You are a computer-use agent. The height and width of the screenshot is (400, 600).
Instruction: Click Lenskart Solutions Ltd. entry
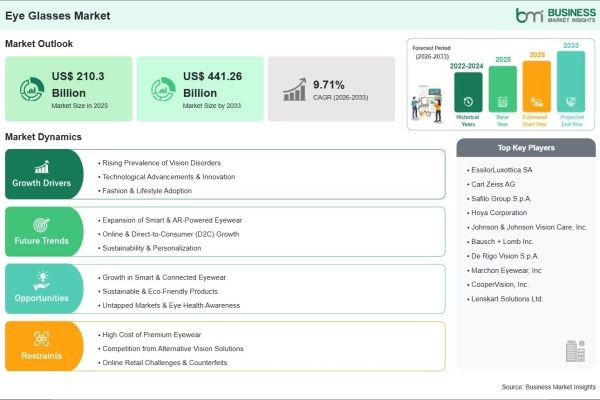(507, 299)
